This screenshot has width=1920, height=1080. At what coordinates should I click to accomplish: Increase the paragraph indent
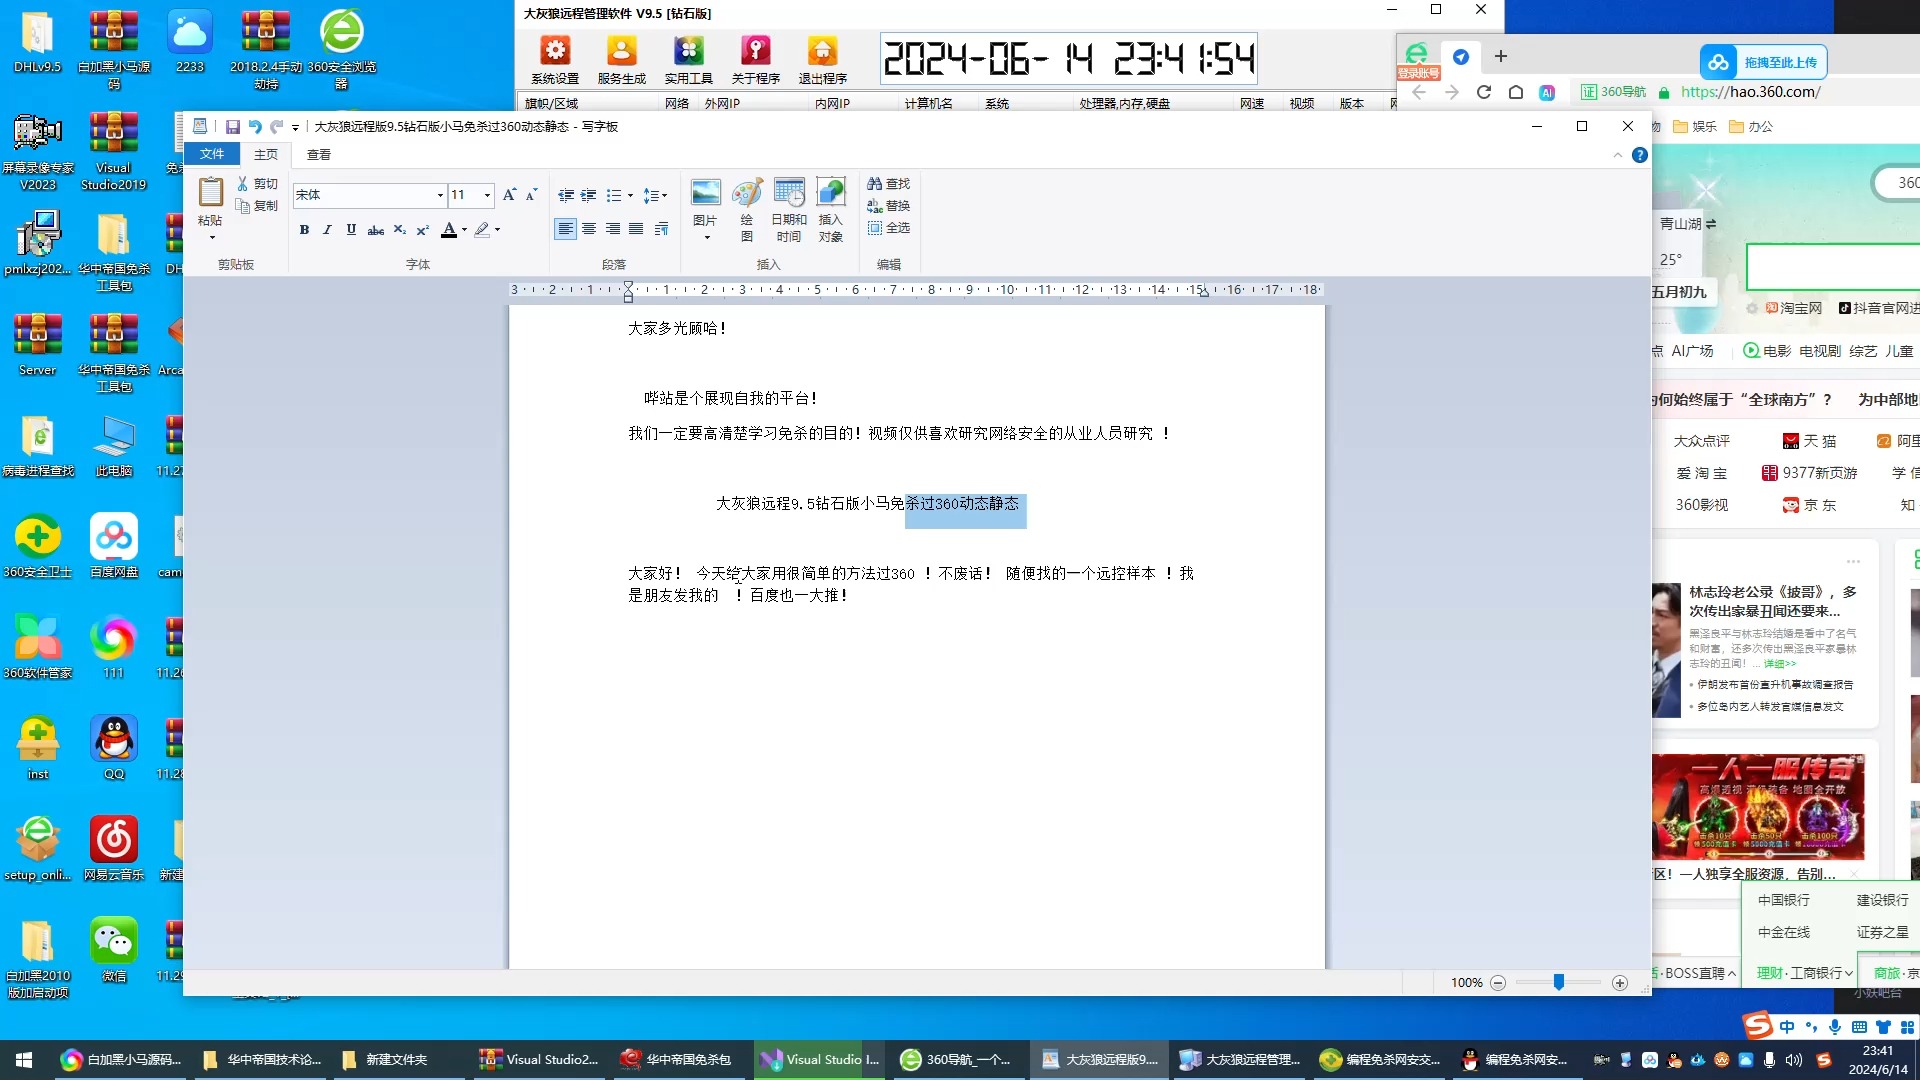point(589,195)
